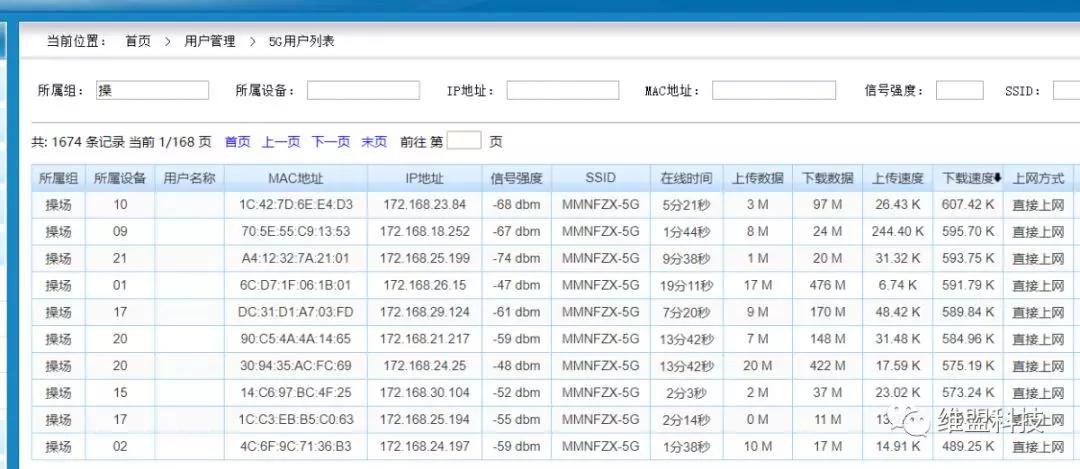The width and height of the screenshot is (1080, 469).
Task: Select MAC address A4:12:32:7A:21:01
Action: point(296,258)
